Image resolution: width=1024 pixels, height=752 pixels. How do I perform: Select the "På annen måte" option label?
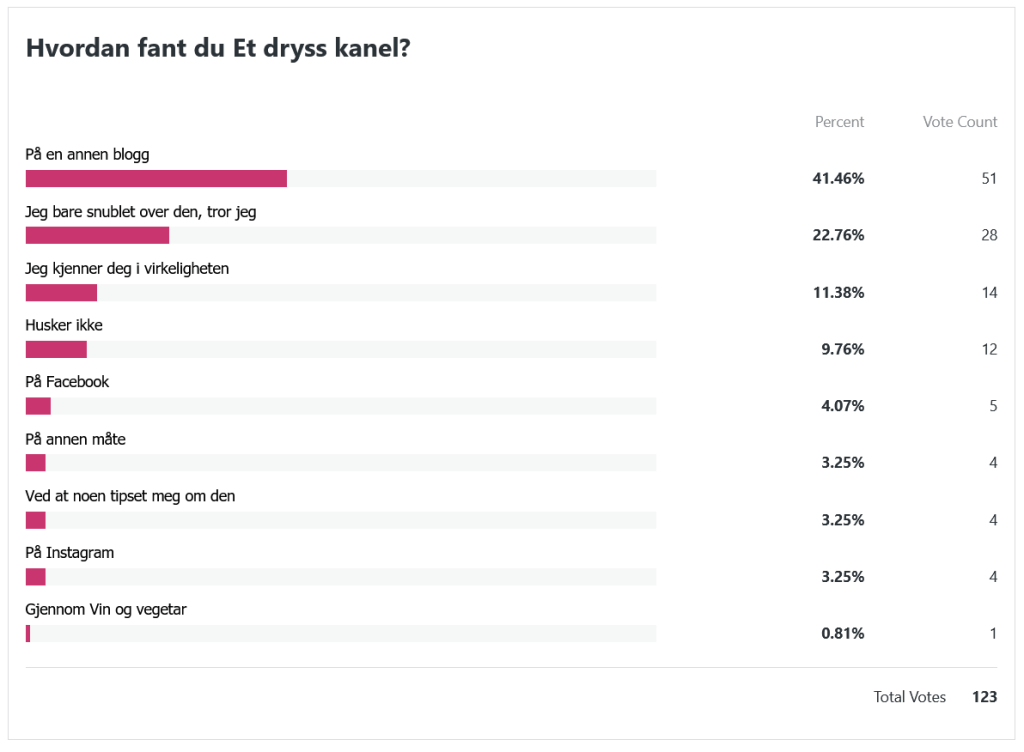pyautogui.click(x=75, y=439)
